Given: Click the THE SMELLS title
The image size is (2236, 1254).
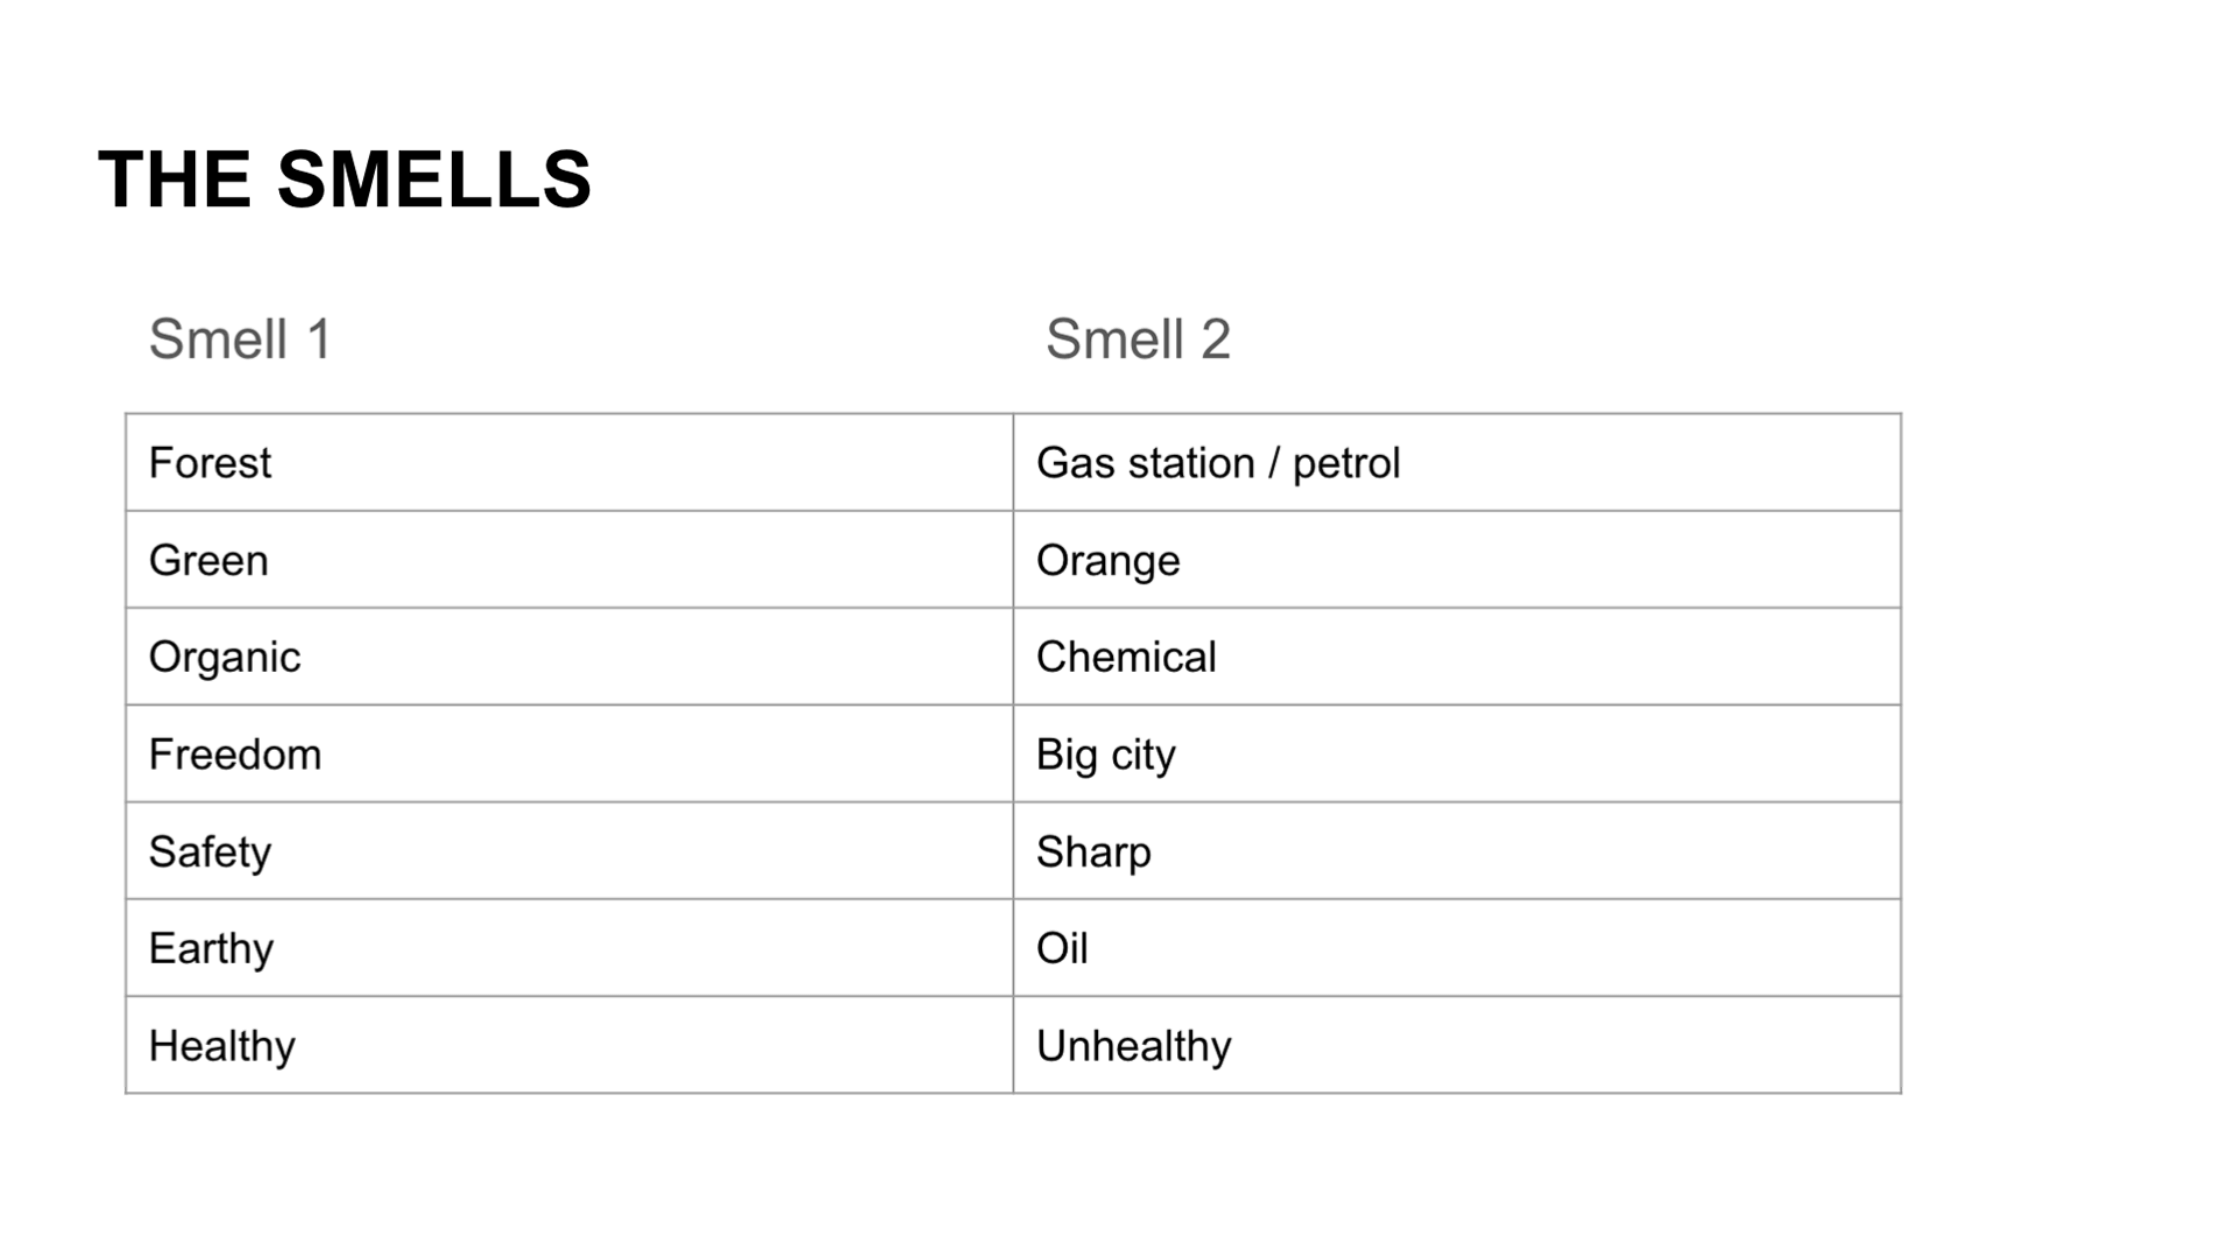Looking at the screenshot, I should (345, 180).
